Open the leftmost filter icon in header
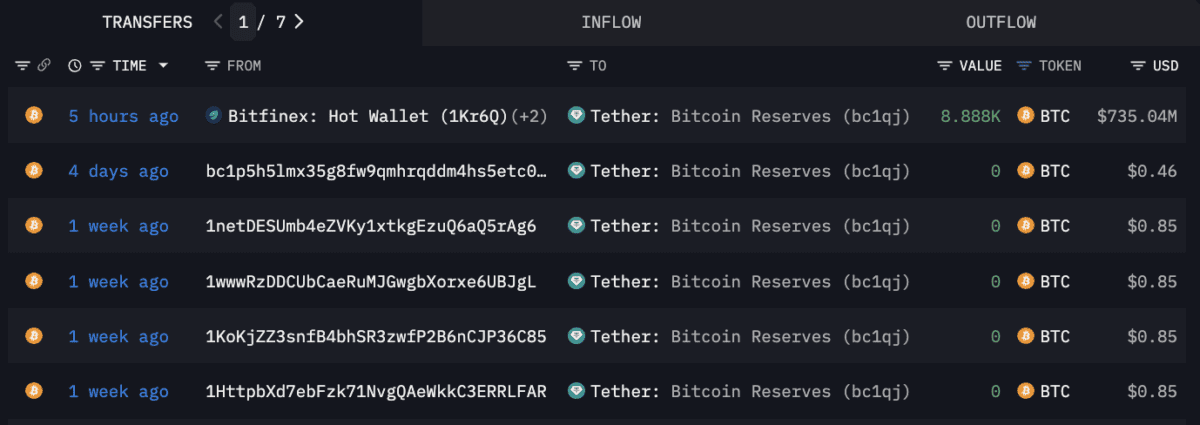Viewport: 1200px width, 425px height. tap(22, 66)
